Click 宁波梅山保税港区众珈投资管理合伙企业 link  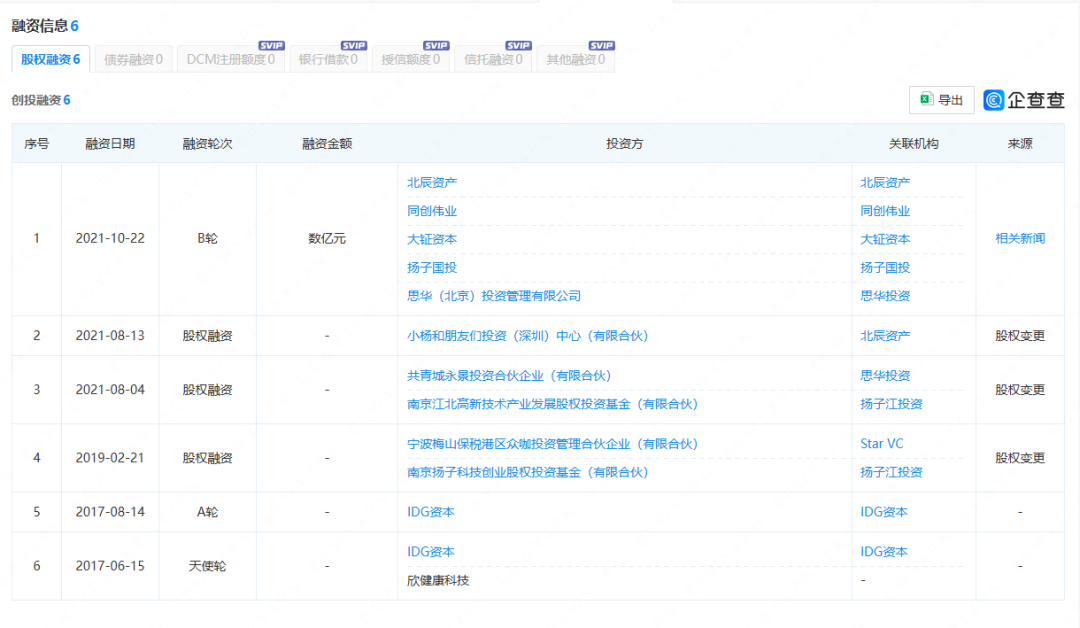point(552,444)
